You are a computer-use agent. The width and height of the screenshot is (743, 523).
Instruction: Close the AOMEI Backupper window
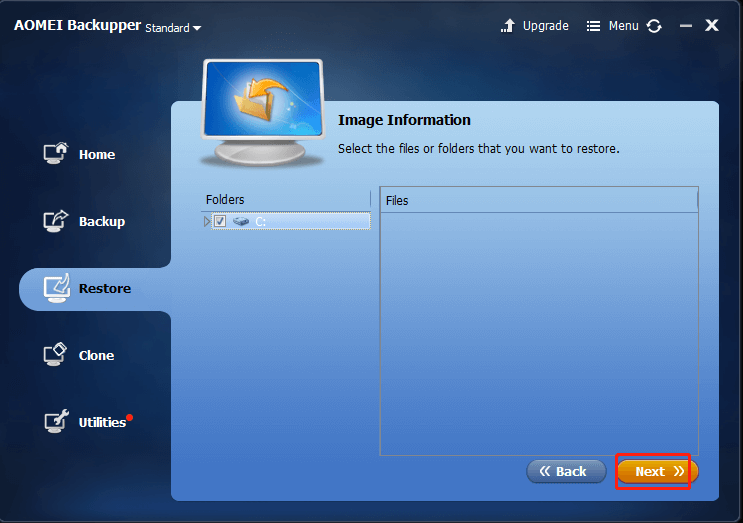pos(712,25)
